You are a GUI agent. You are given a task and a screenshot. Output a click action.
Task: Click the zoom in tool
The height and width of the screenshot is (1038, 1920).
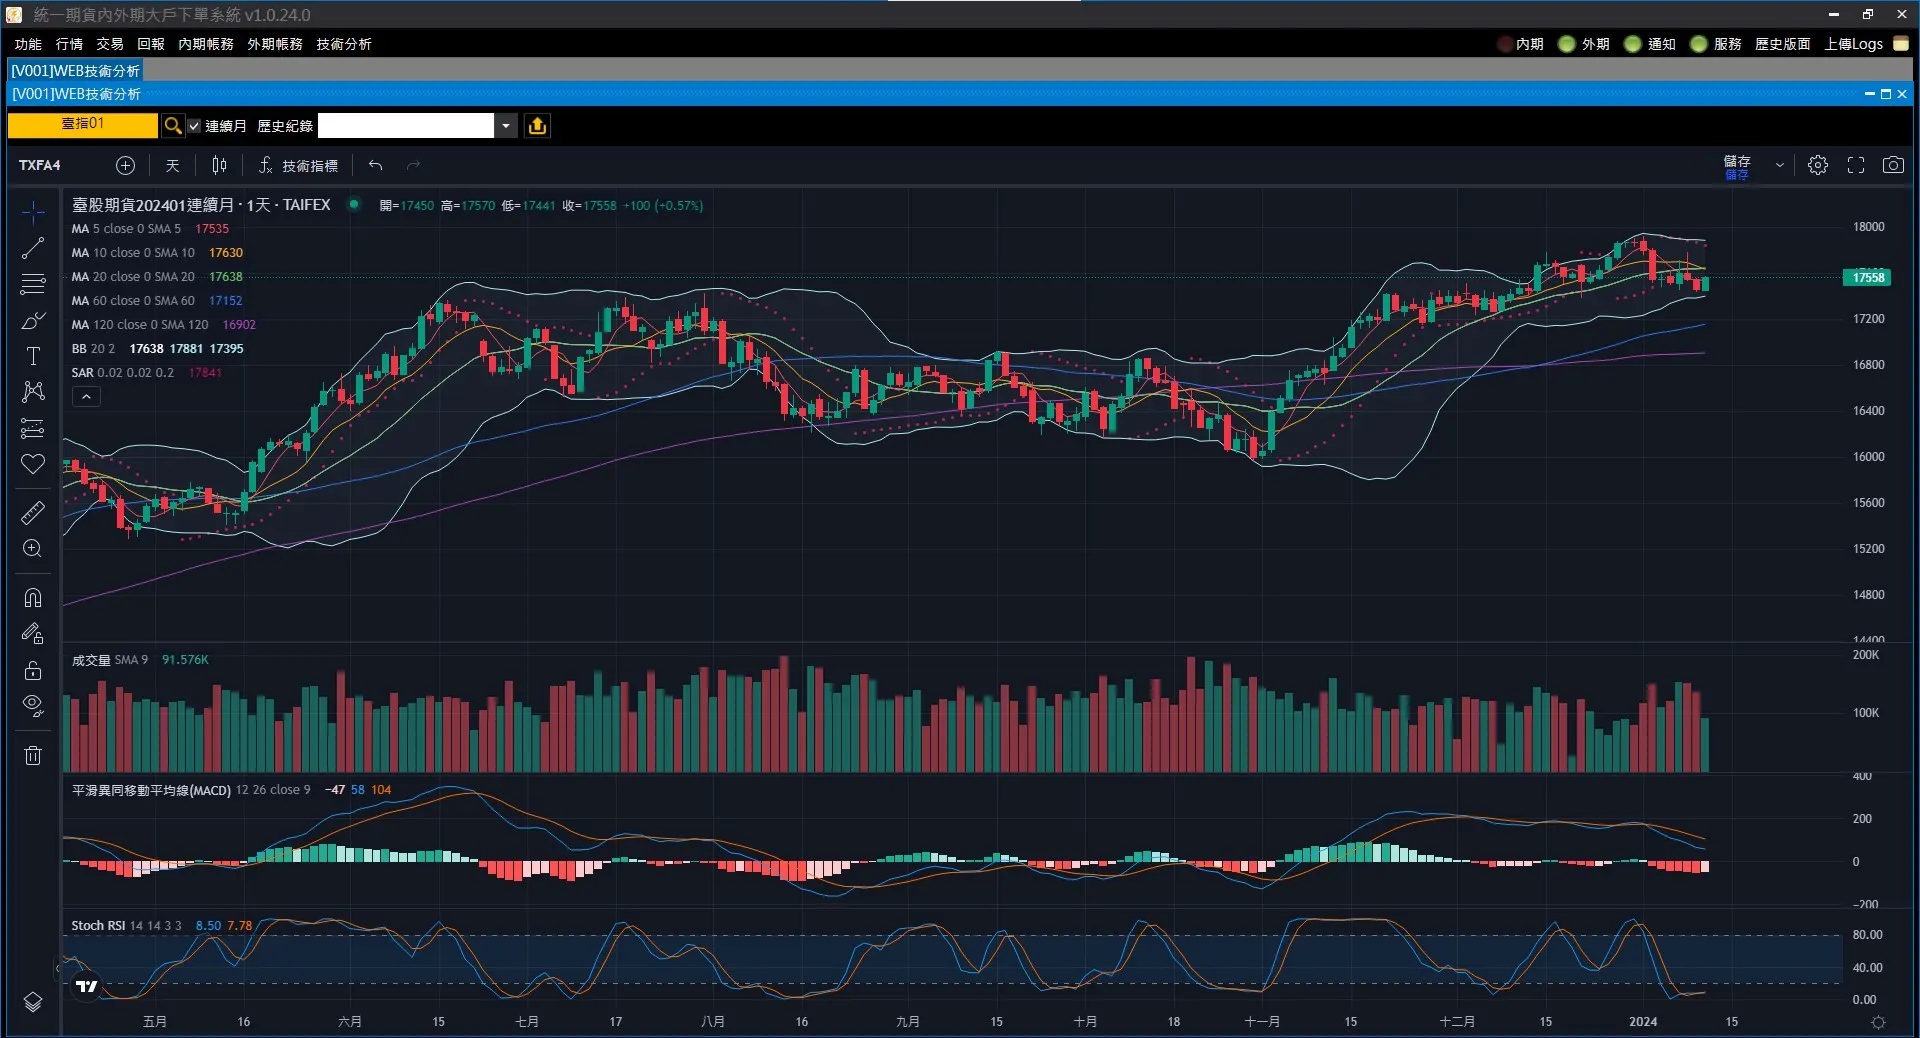[33, 549]
